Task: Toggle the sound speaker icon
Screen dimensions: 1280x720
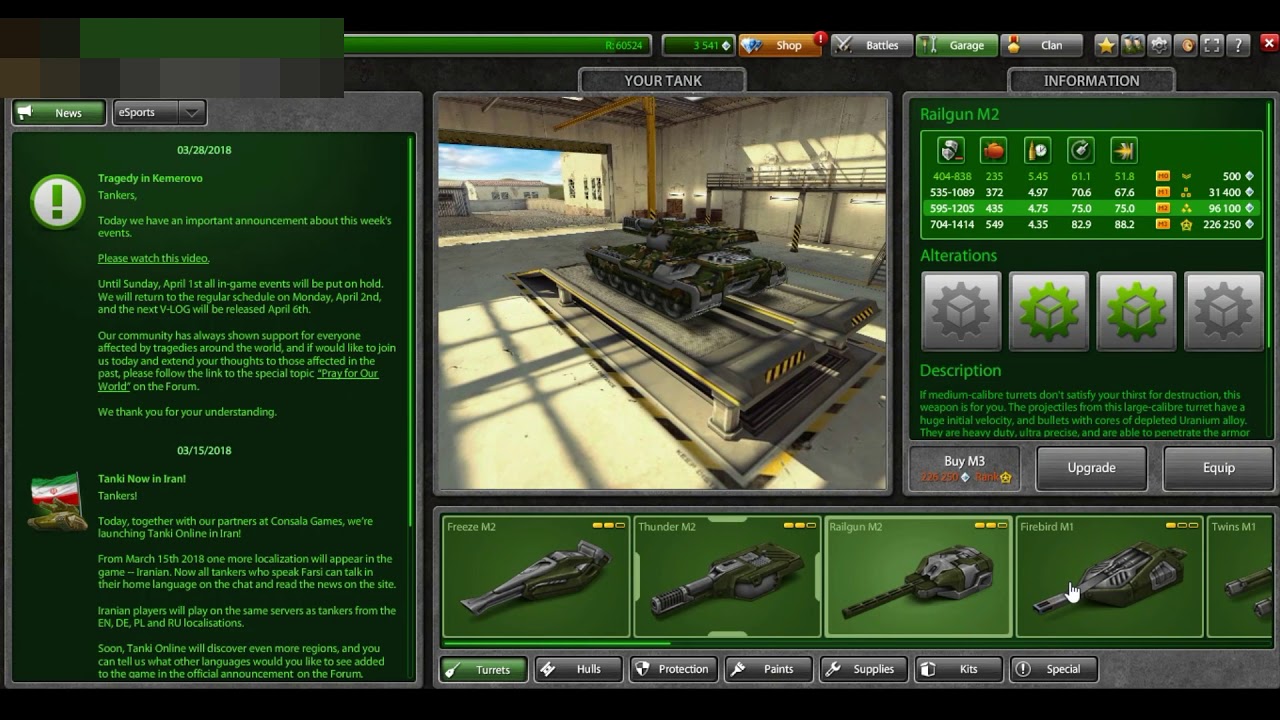Action: 1186,45
